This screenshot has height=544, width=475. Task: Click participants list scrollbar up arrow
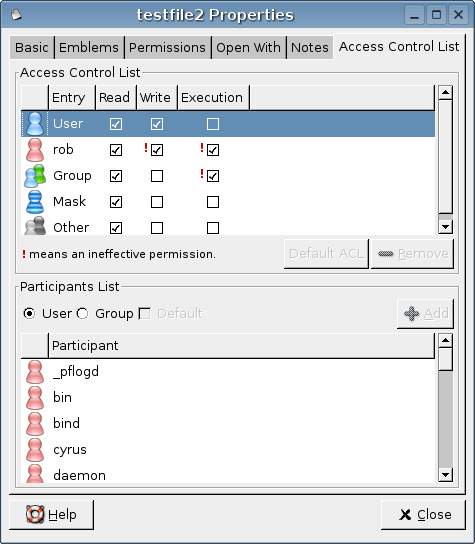point(445,341)
